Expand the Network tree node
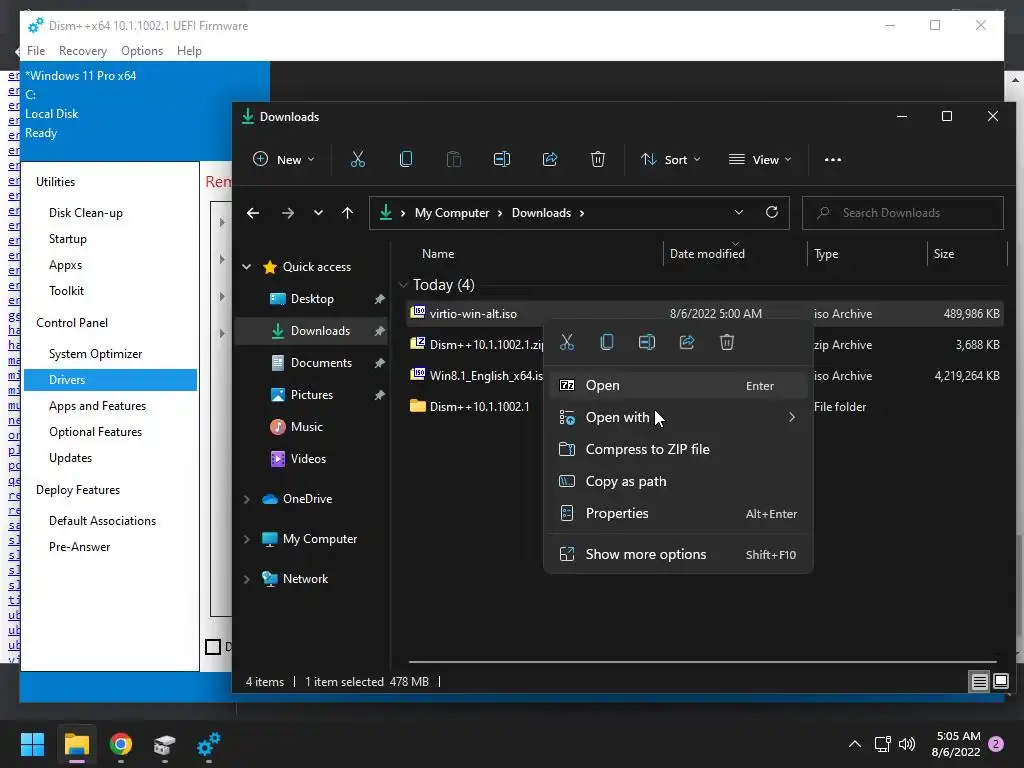1024x768 pixels. (x=247, y=579)
